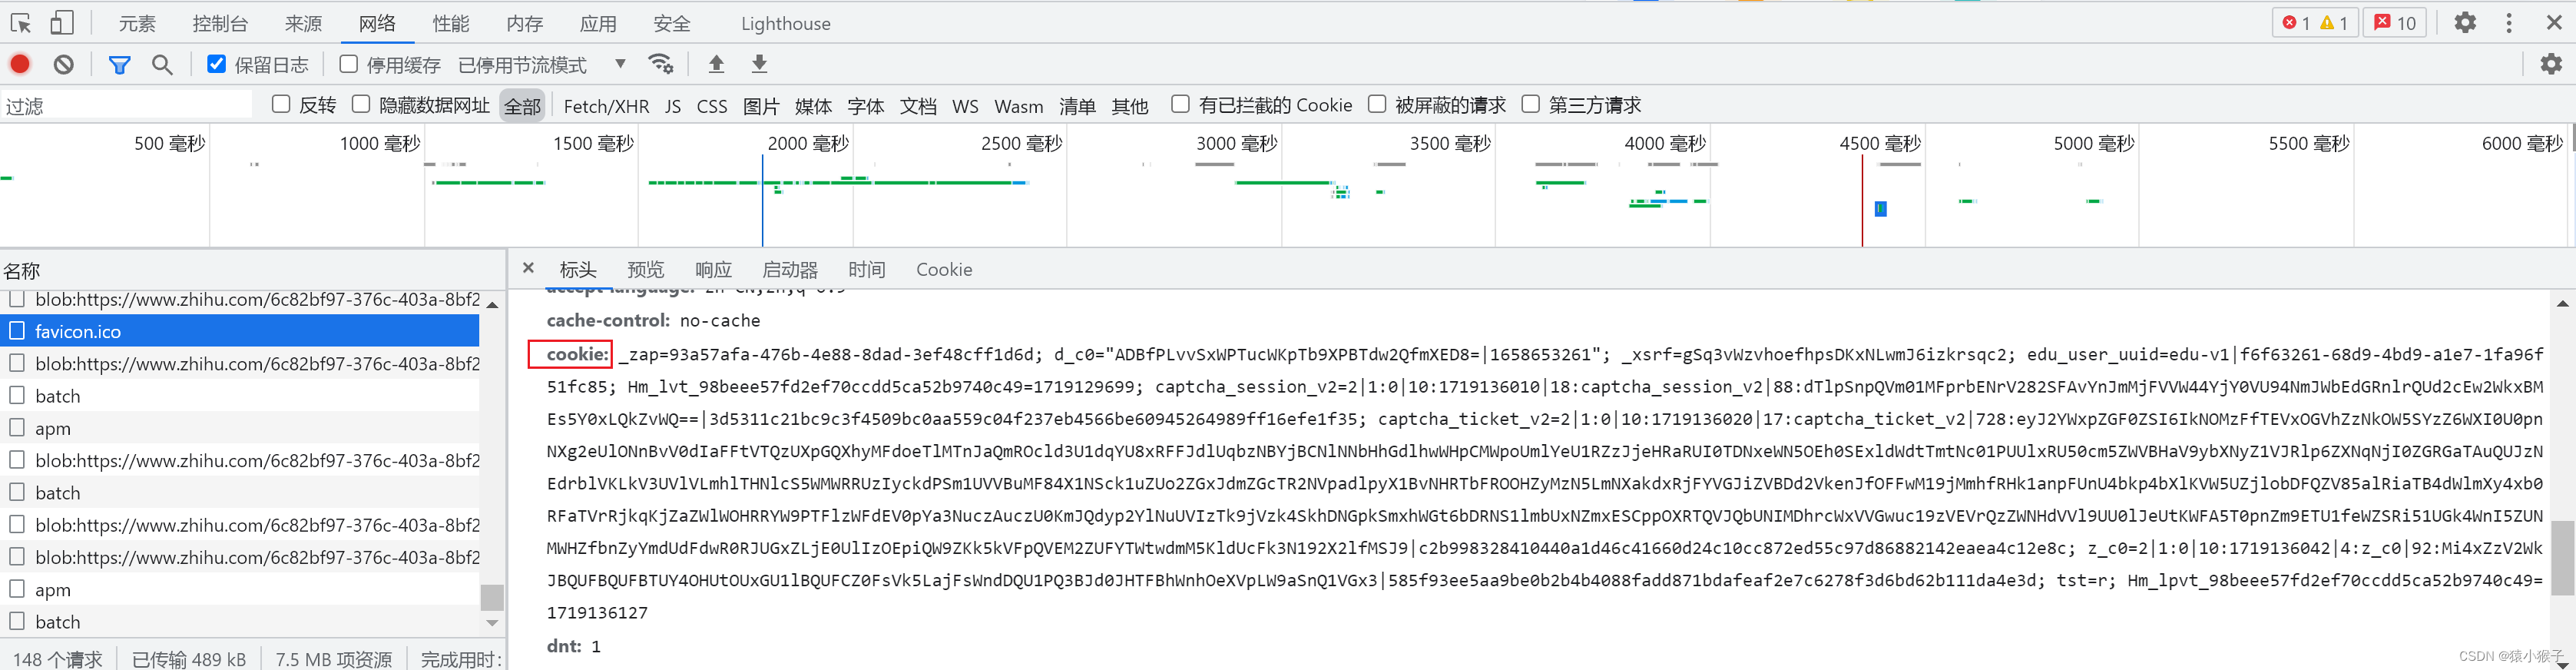Open the 响应 Response detail tab

tap(713, 269)
